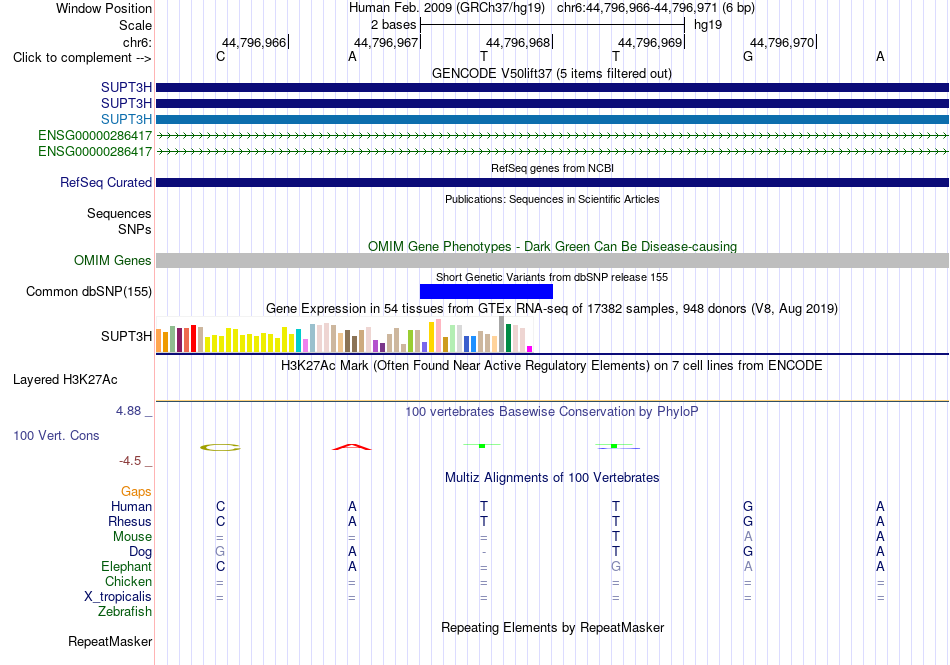This screenshot has height=665, width=950.
Task: Click the 100 Vert. Cons label
Action: (x=56, y=435)
